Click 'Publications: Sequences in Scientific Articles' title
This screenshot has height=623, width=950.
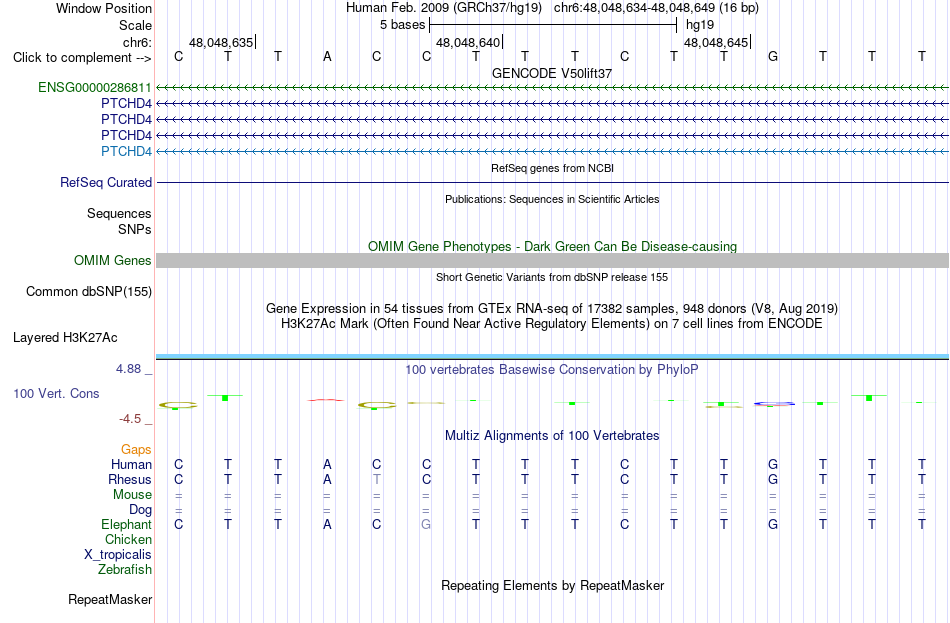(x=552, y=199)
